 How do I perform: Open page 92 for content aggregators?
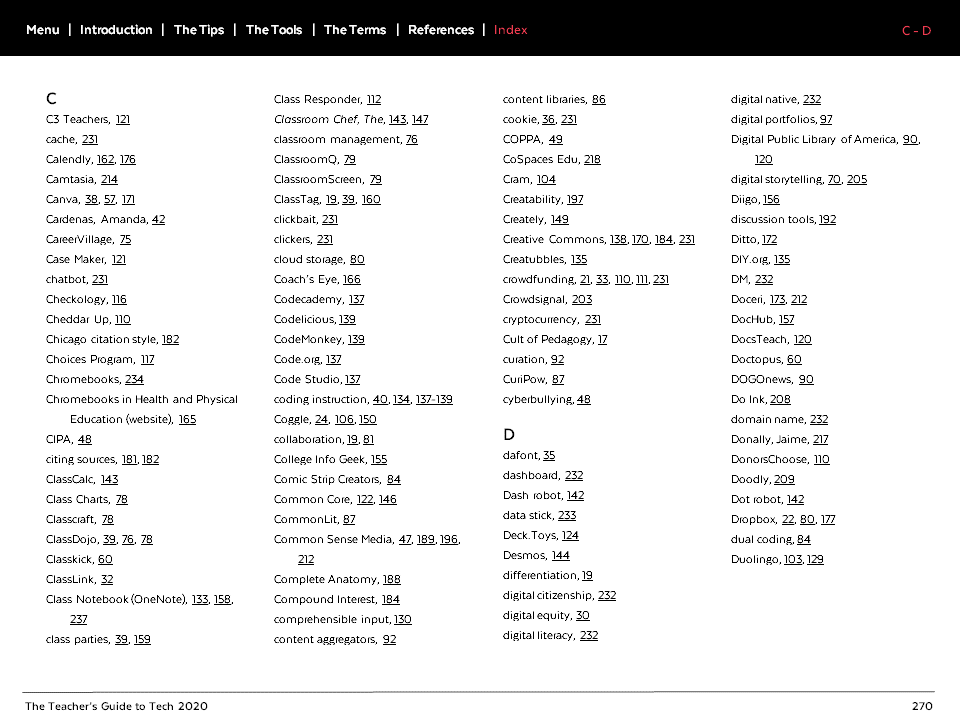coord(389,639)
